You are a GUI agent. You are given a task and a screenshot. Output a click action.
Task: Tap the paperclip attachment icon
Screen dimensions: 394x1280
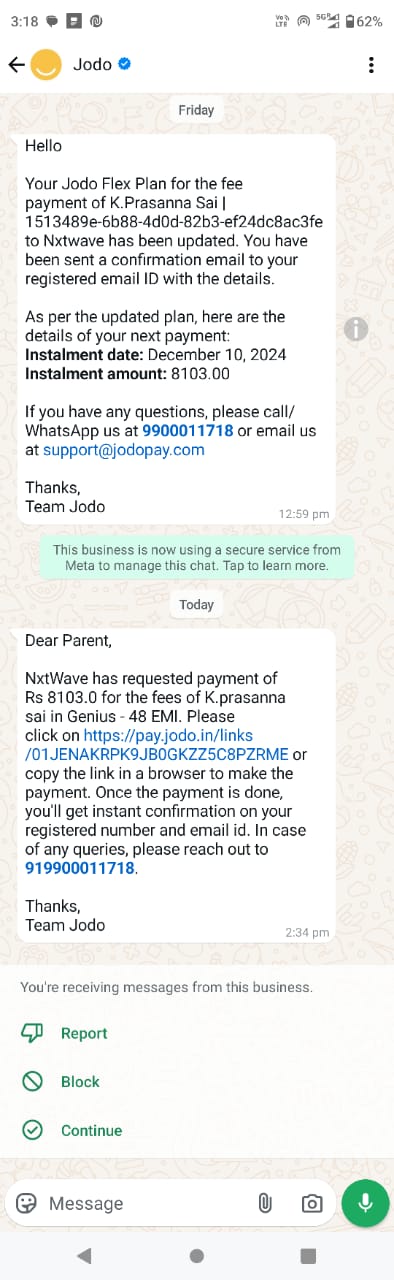click(x=265, y=1203)
